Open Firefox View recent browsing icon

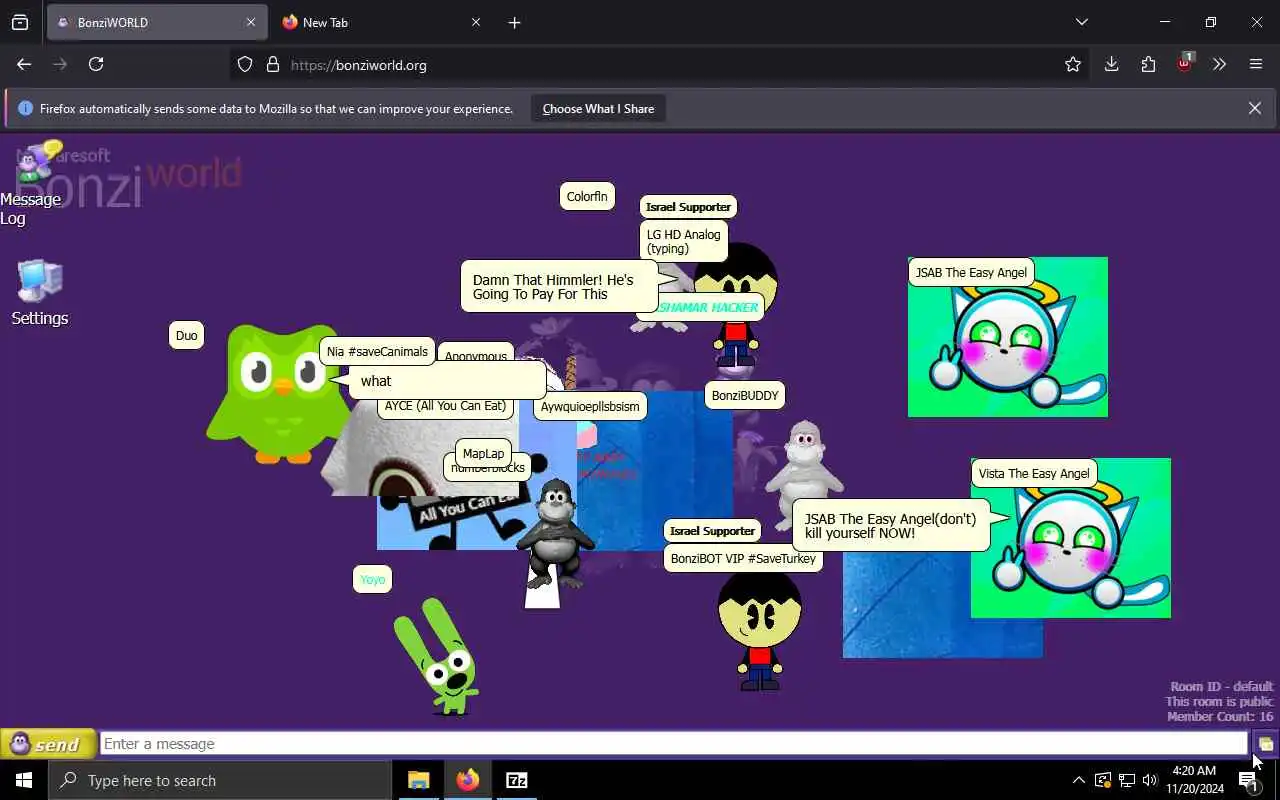pos(20,22)
